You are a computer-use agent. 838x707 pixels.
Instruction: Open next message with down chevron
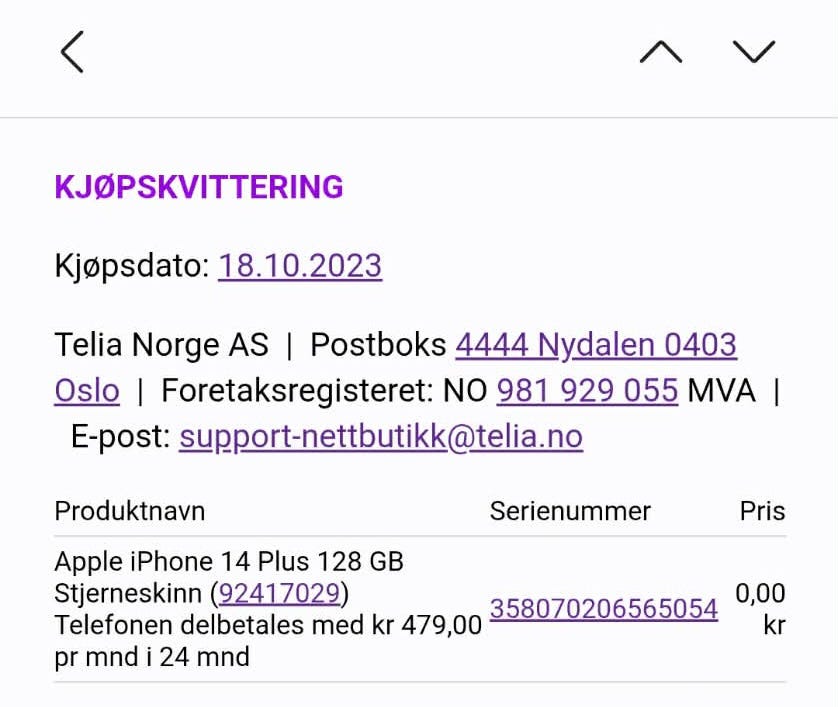coord(754,52)
